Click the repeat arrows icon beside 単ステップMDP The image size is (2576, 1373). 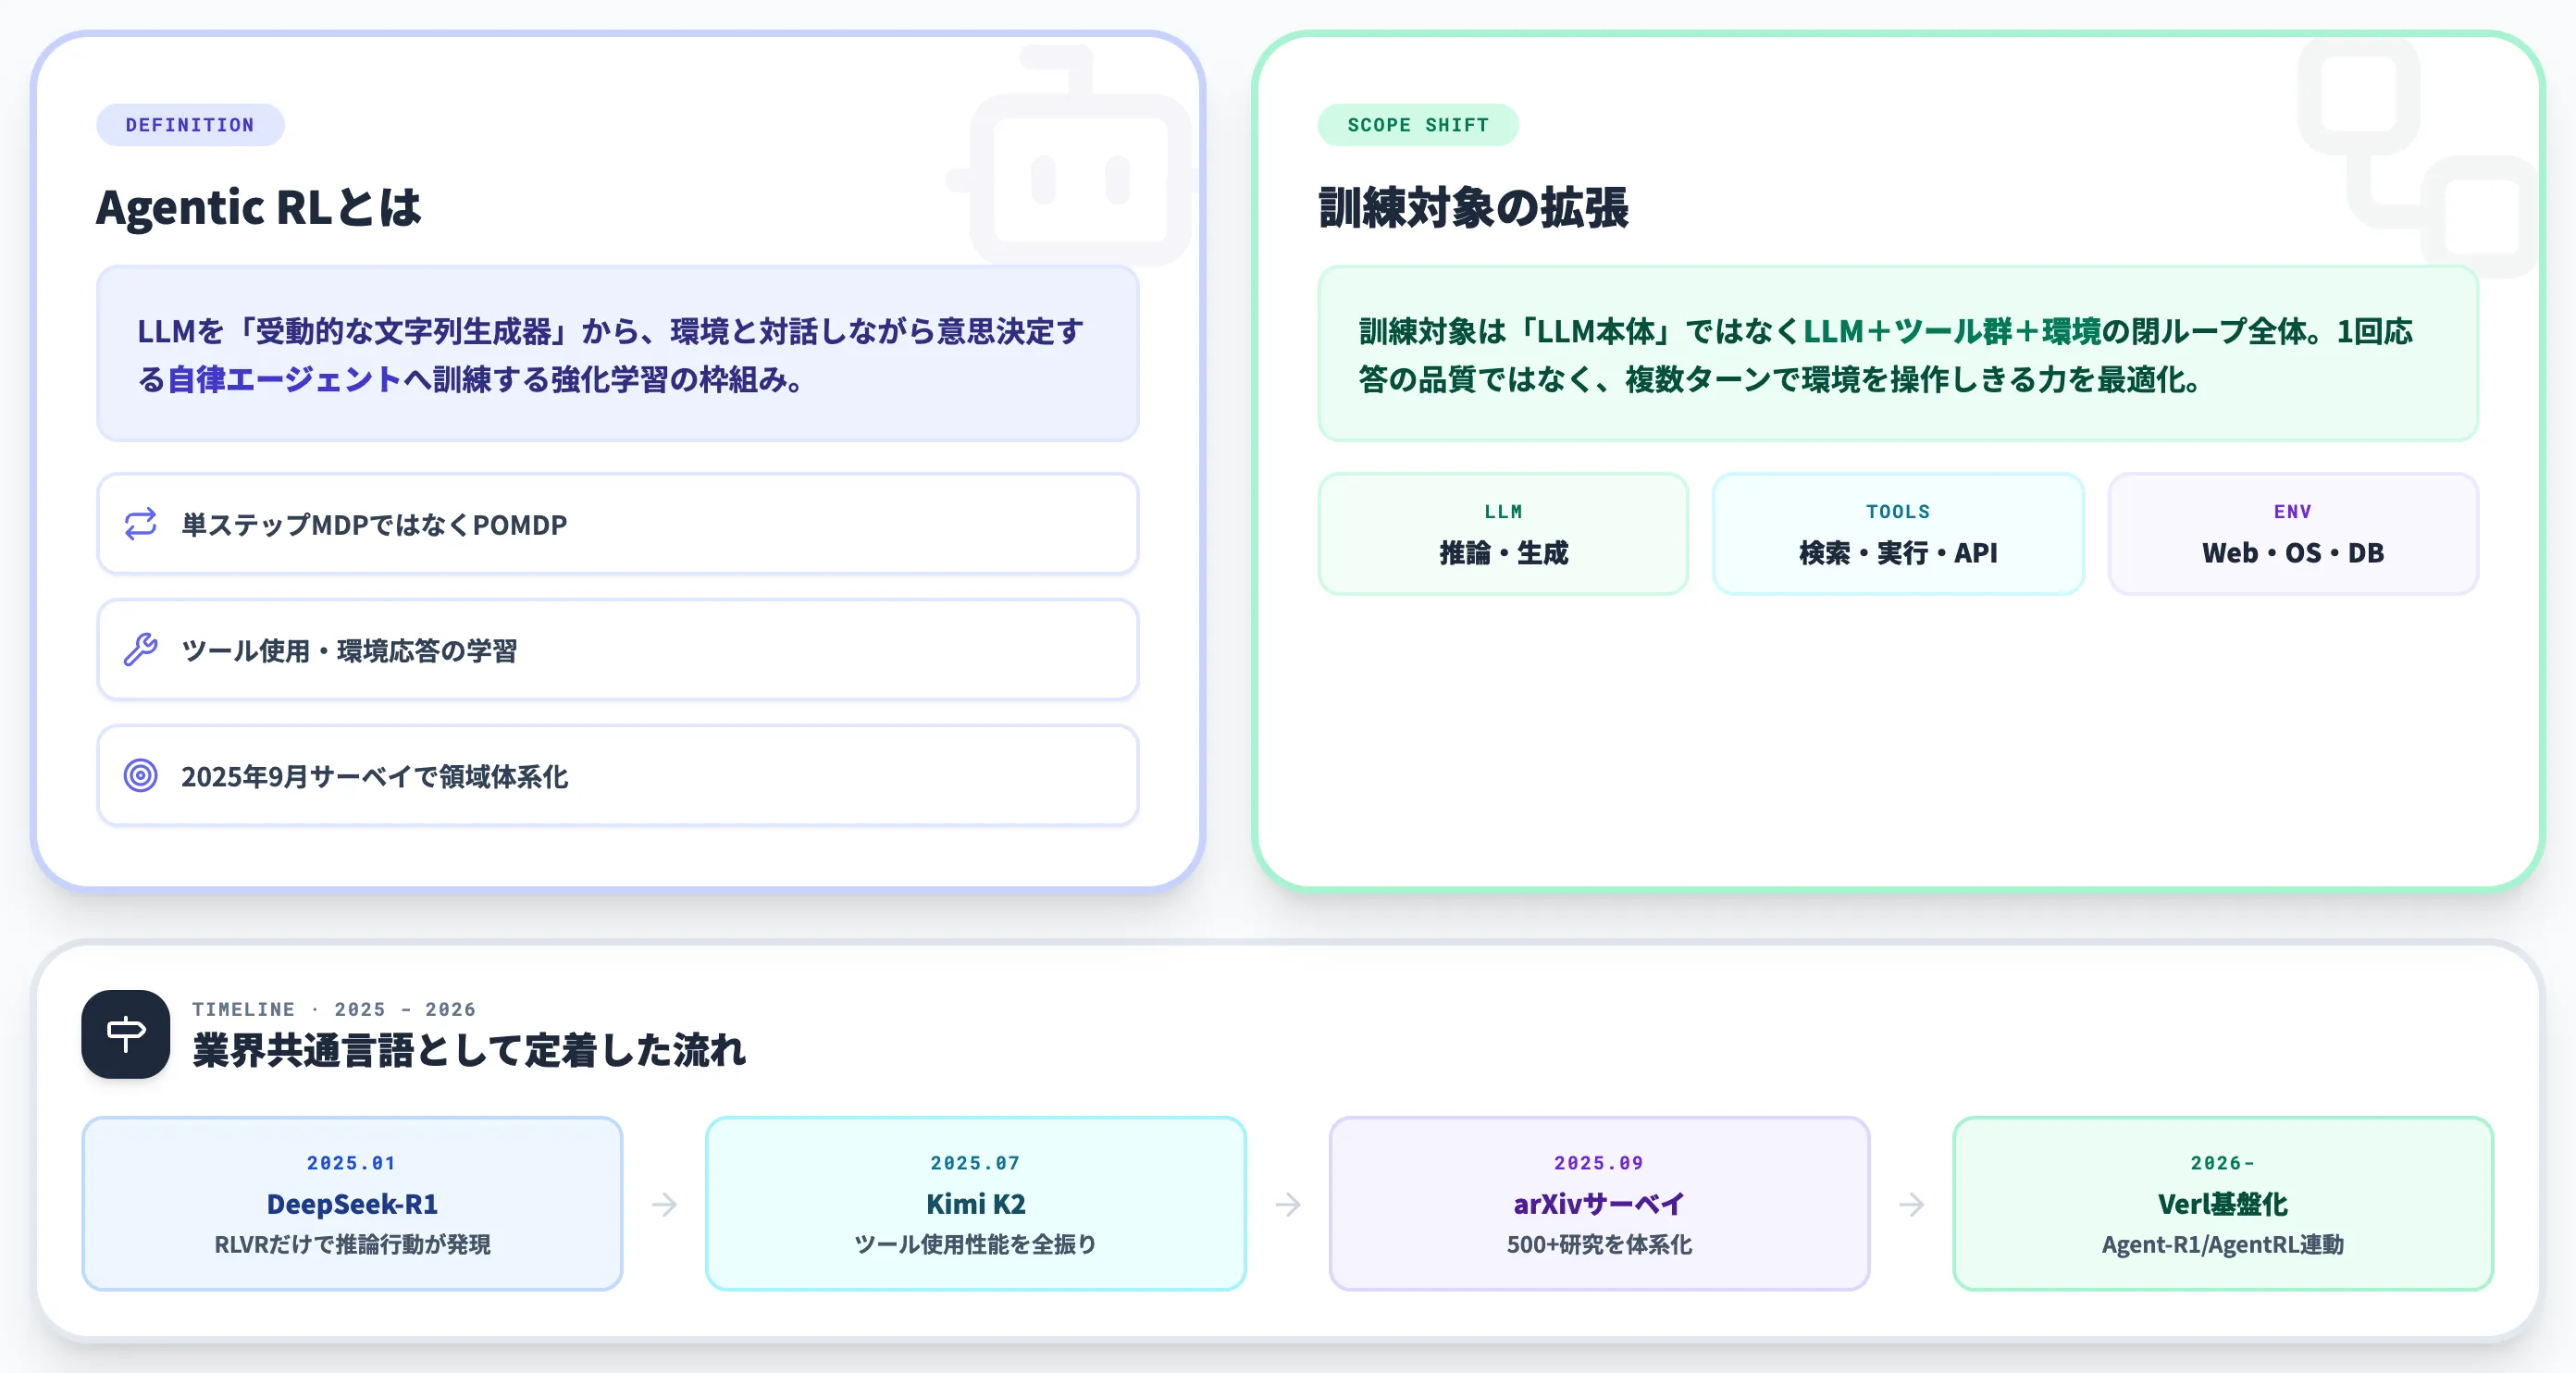click(x=140, y=524)
